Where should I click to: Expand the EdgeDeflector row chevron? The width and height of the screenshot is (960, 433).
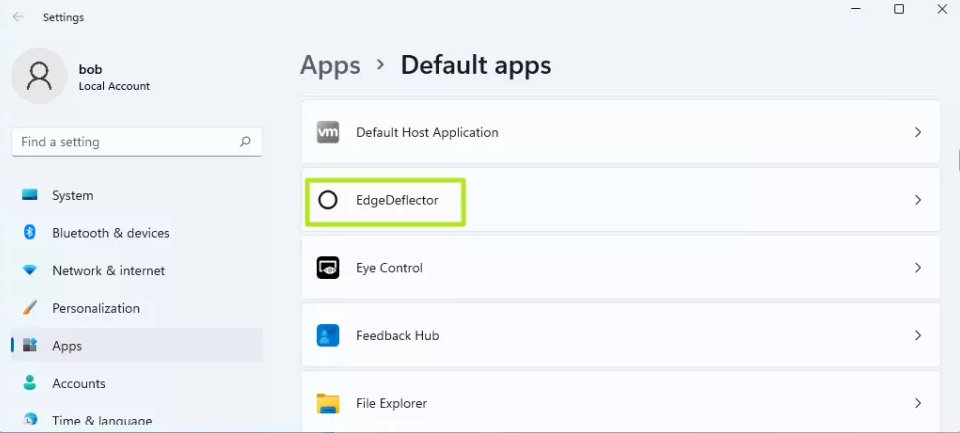coord(918,200)
